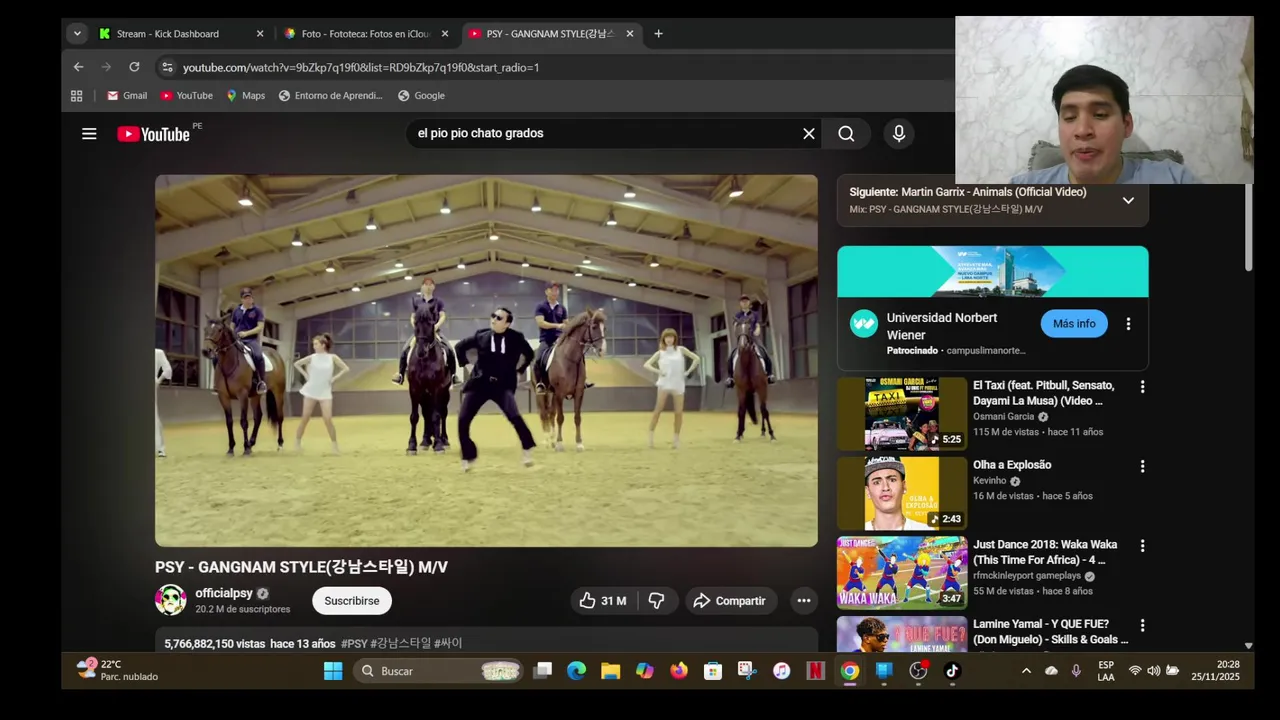Play the Just Dance Waka Waka thumbnail
Screen dimensions: 1280x720
902,573
